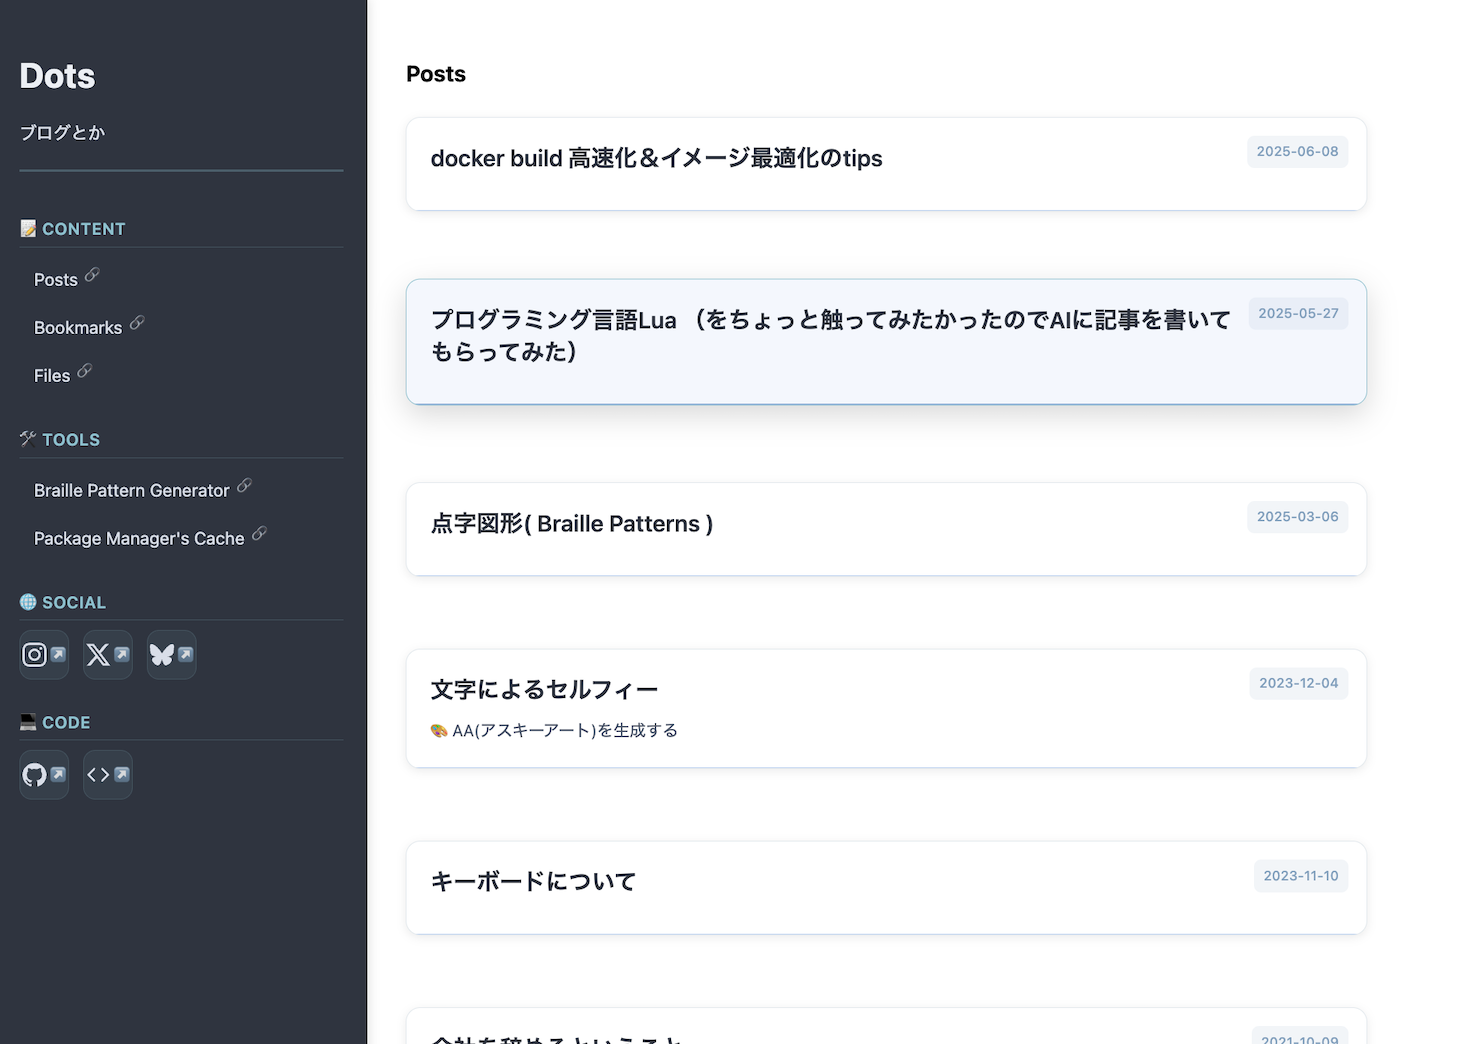Screen dimensions: 1470x1044
Task: Click the laptop icon beside CODE
Action: coord(28,722)
